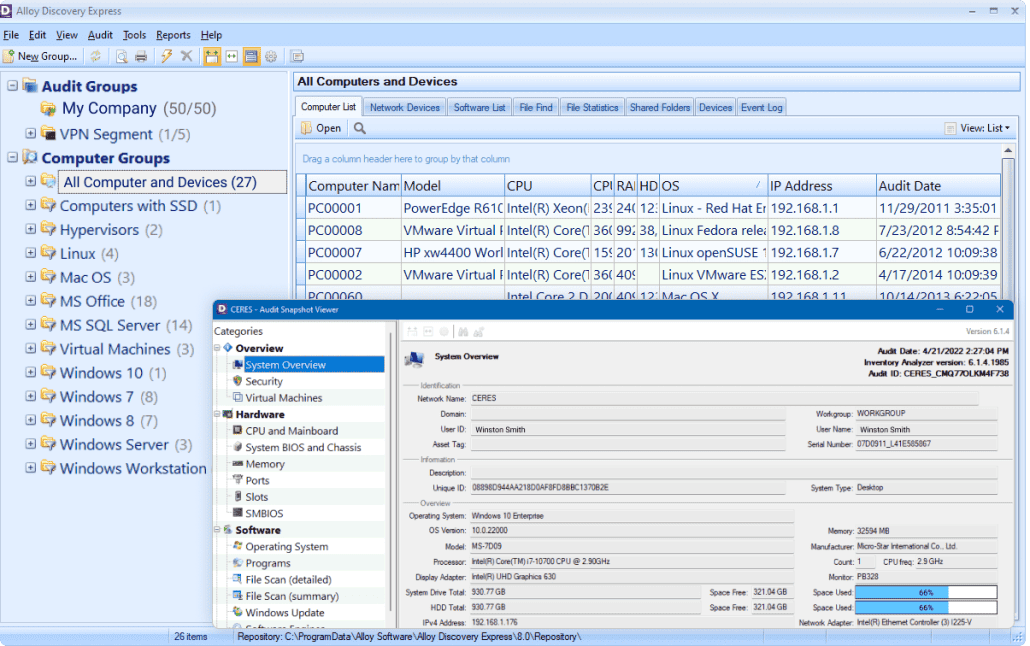The image size is (1030, 646).
Task: Click the printer icon on the toolbar
Action: coord(140,56)
